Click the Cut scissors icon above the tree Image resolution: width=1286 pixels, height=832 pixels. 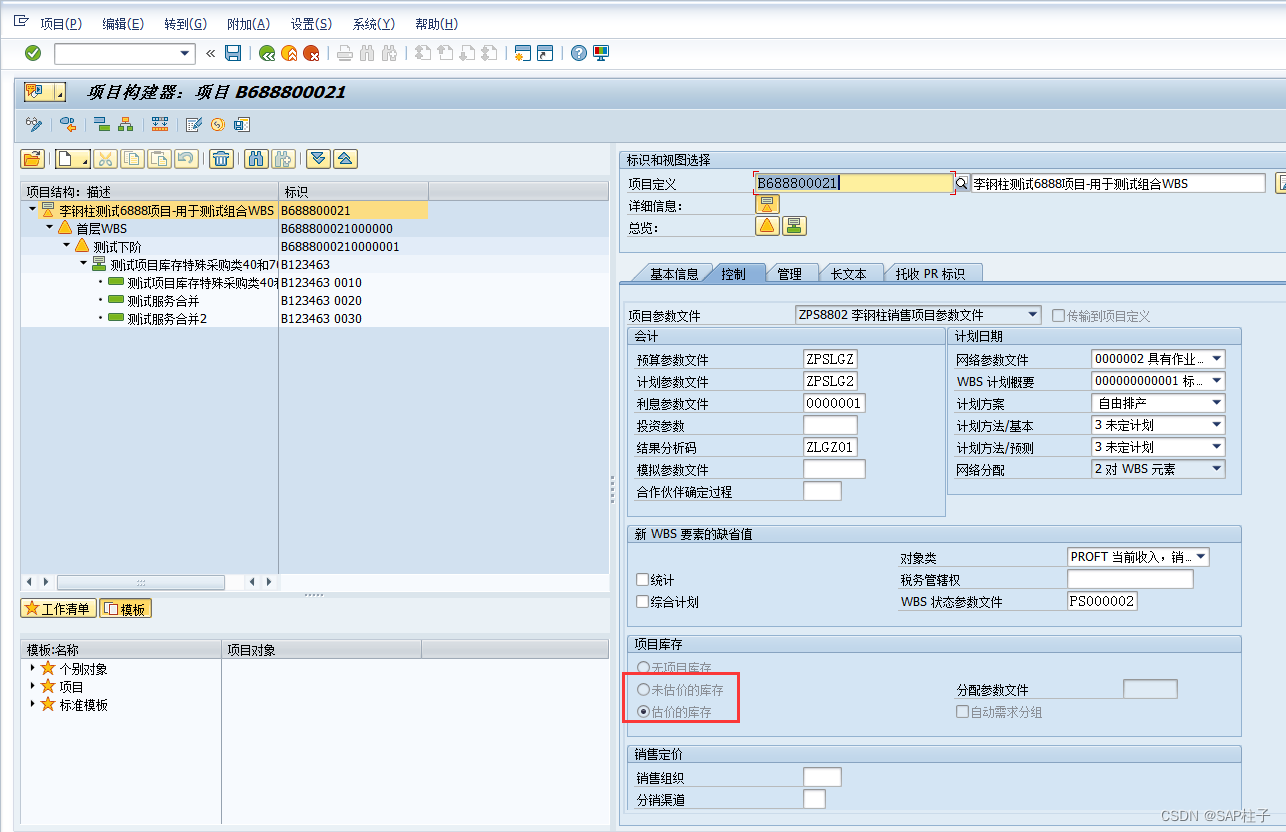[106, 158]
